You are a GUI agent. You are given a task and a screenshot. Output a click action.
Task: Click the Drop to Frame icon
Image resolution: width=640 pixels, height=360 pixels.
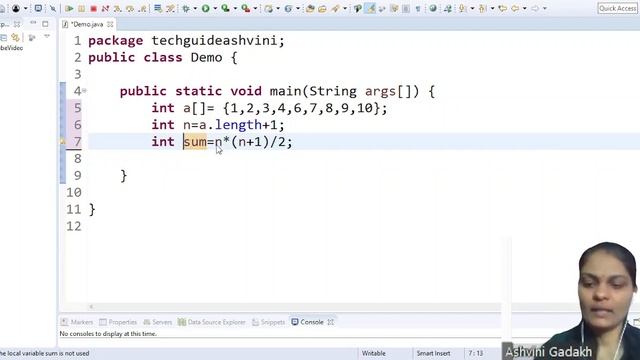158,8
